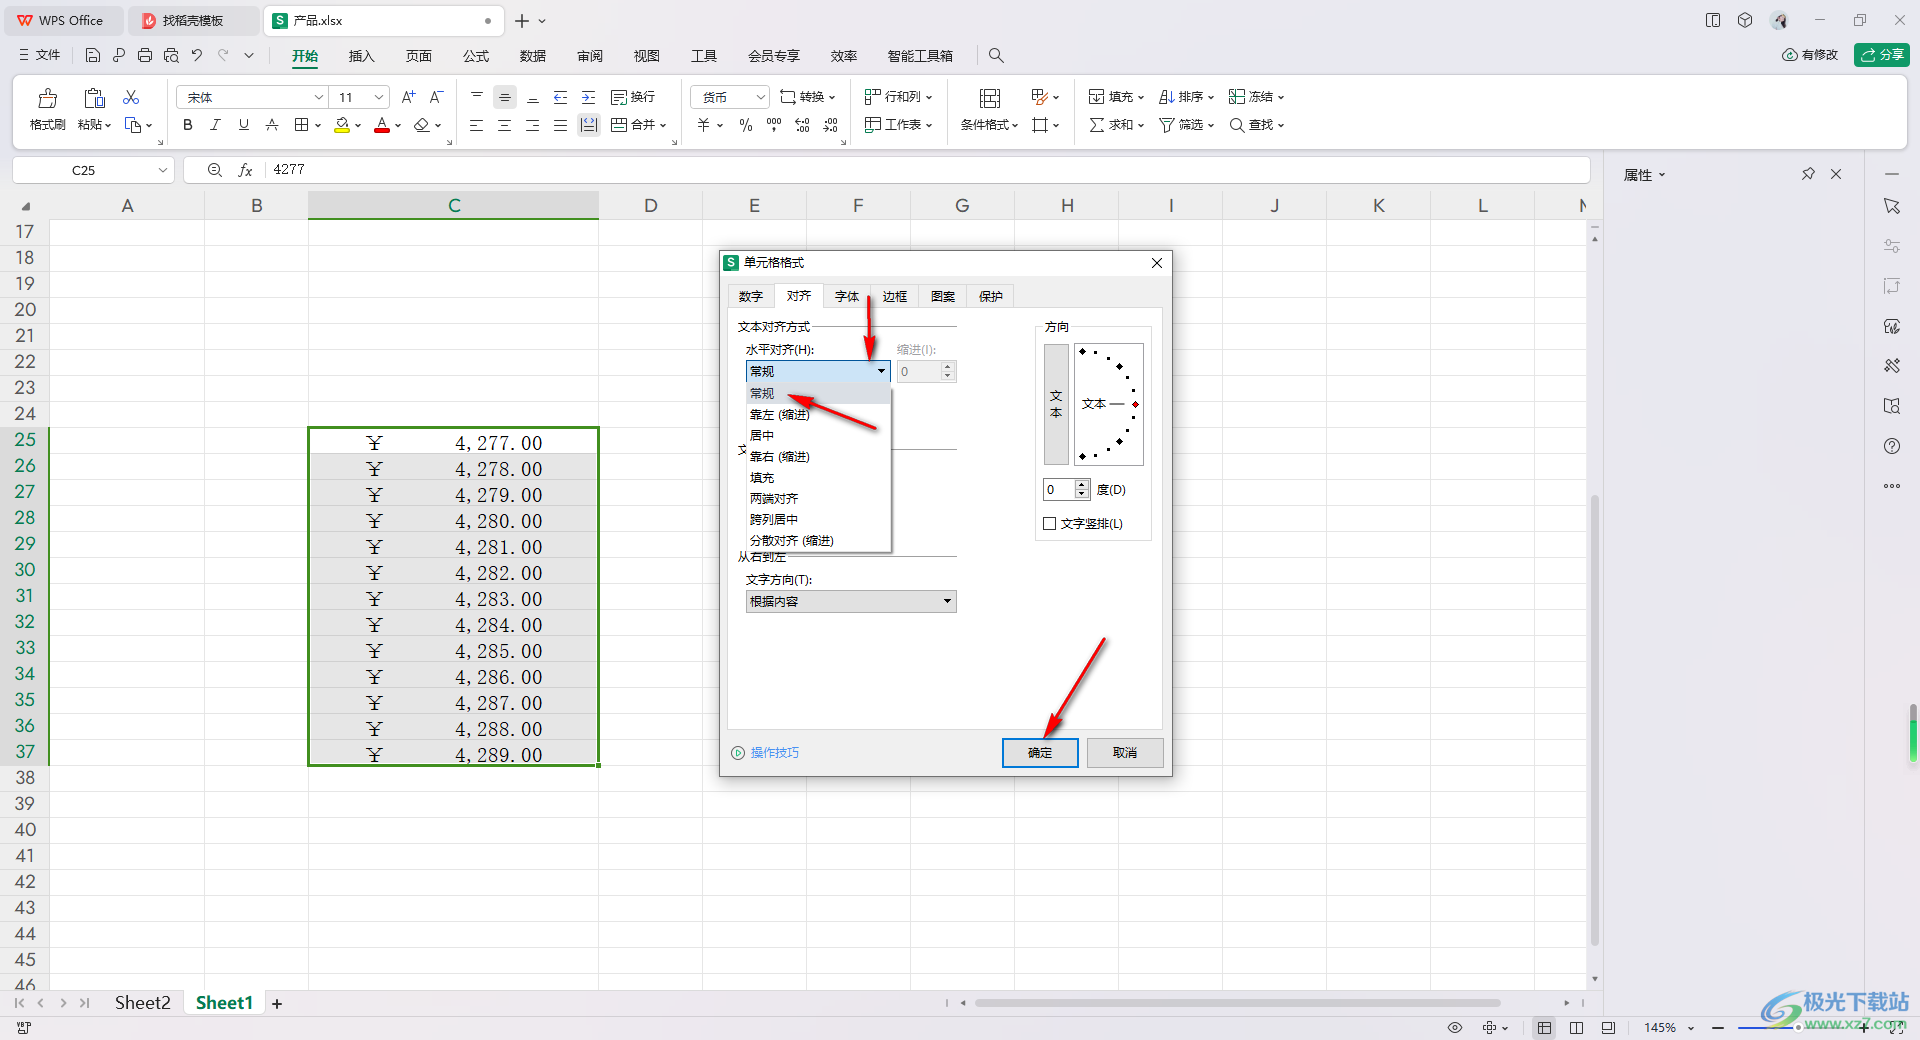Click the print icon in quick toolbar
This screenshot has height=1040, width=1920.
click(145, 56)
